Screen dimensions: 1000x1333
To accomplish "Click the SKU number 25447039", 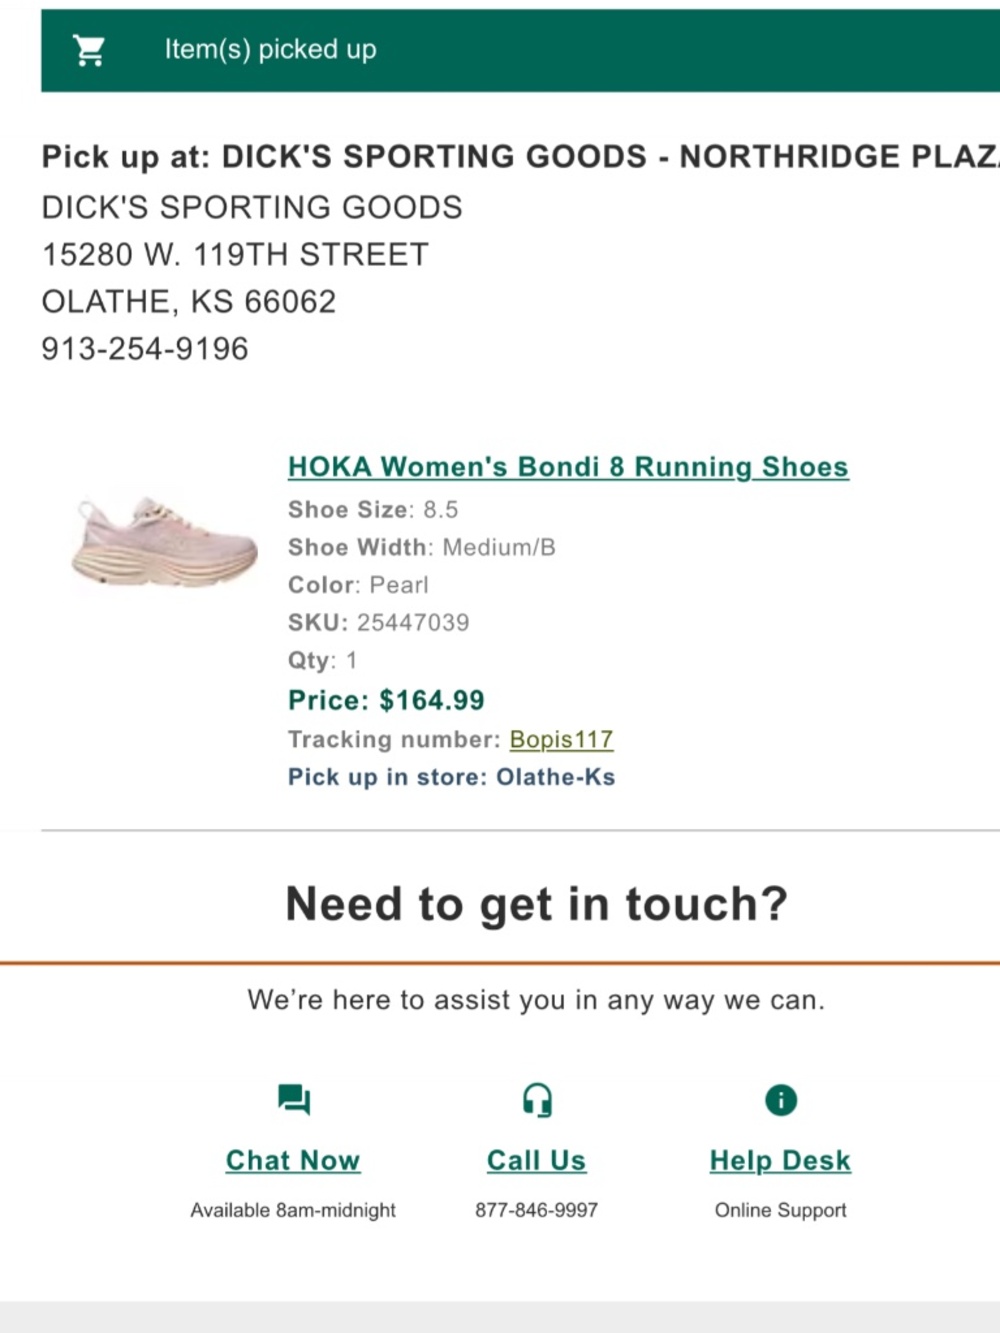I will (413, 622).
